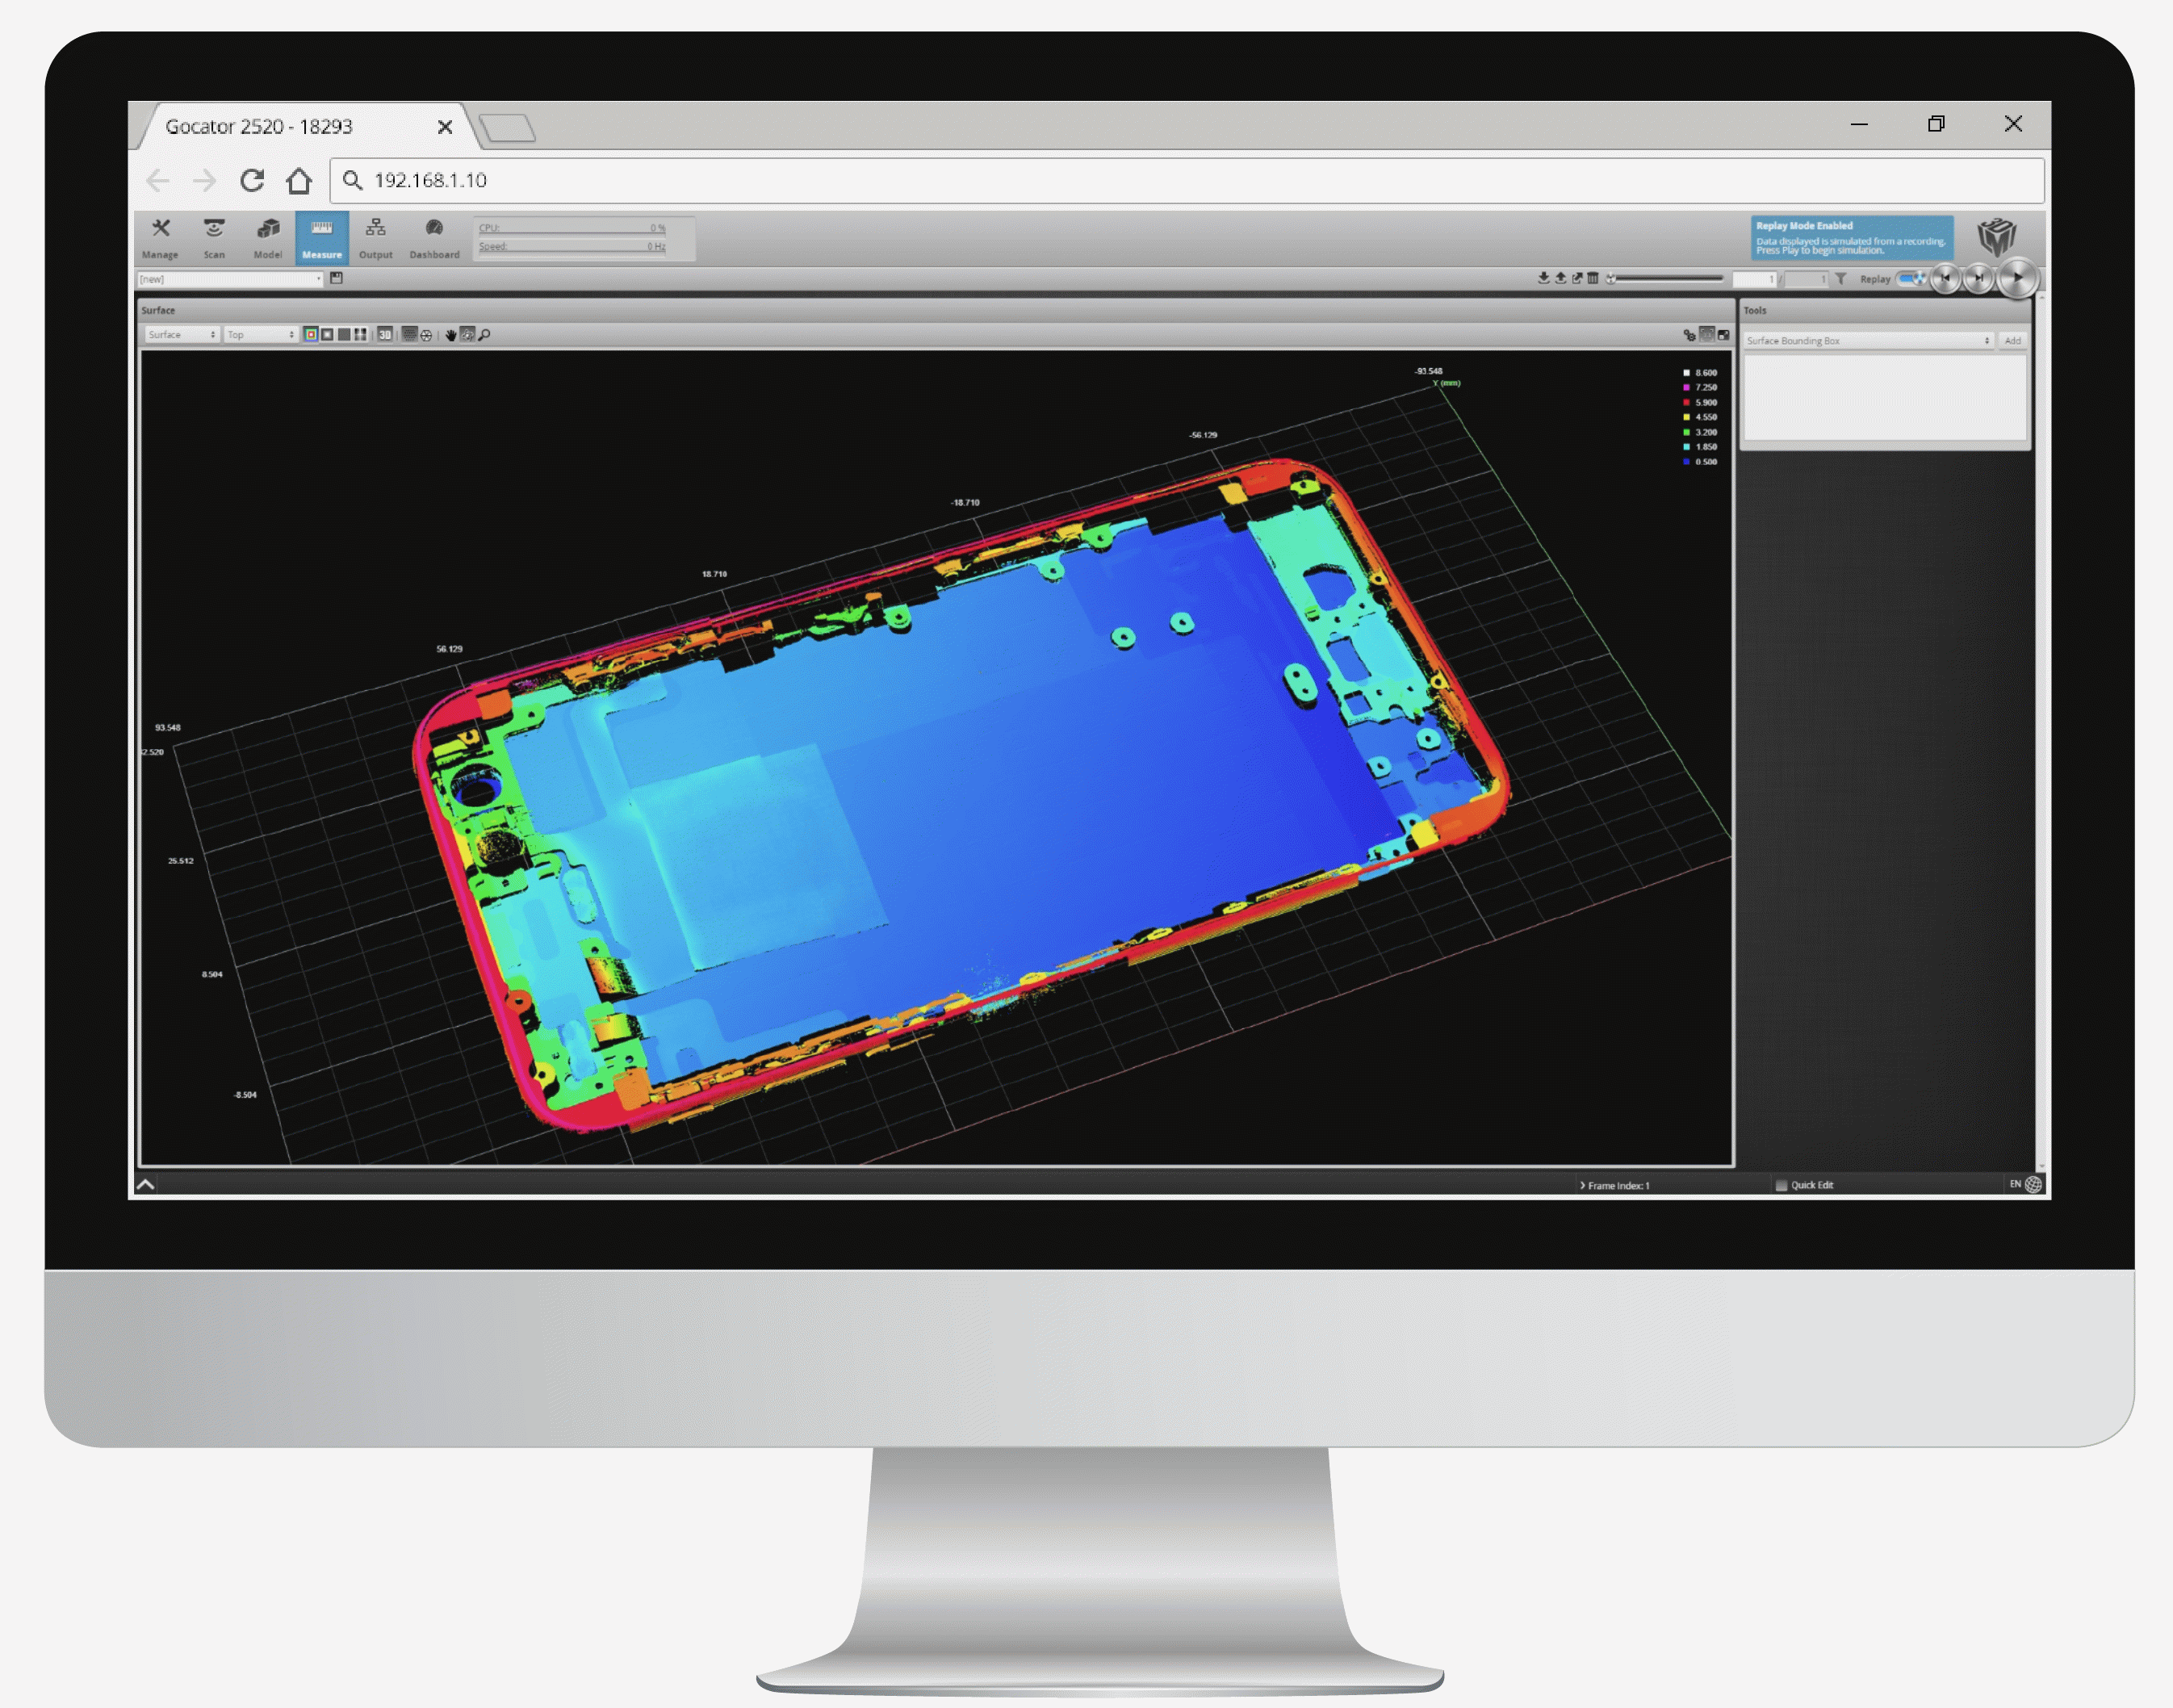This screenshot has height=1708, width=2173.
Task: Open a new browser tab
Action: 508,128
